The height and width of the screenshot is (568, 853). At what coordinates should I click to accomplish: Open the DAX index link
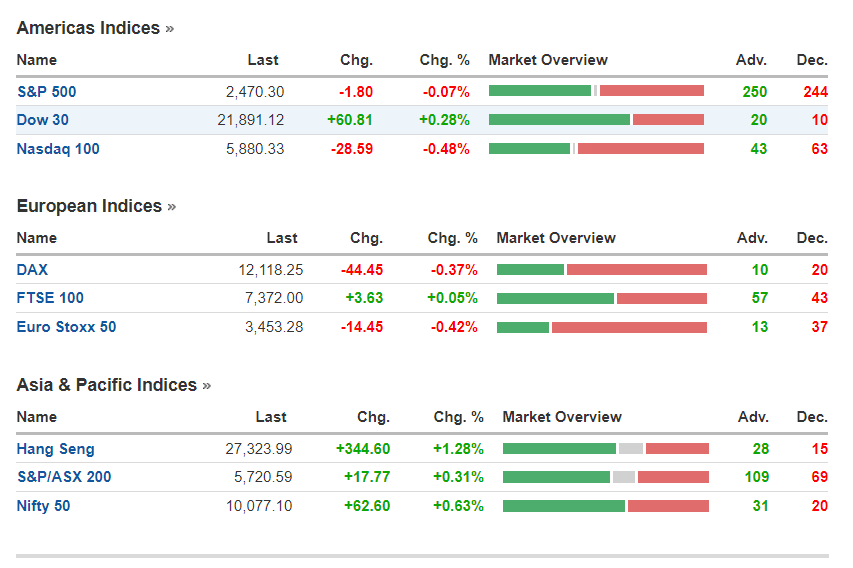[32, 270]
